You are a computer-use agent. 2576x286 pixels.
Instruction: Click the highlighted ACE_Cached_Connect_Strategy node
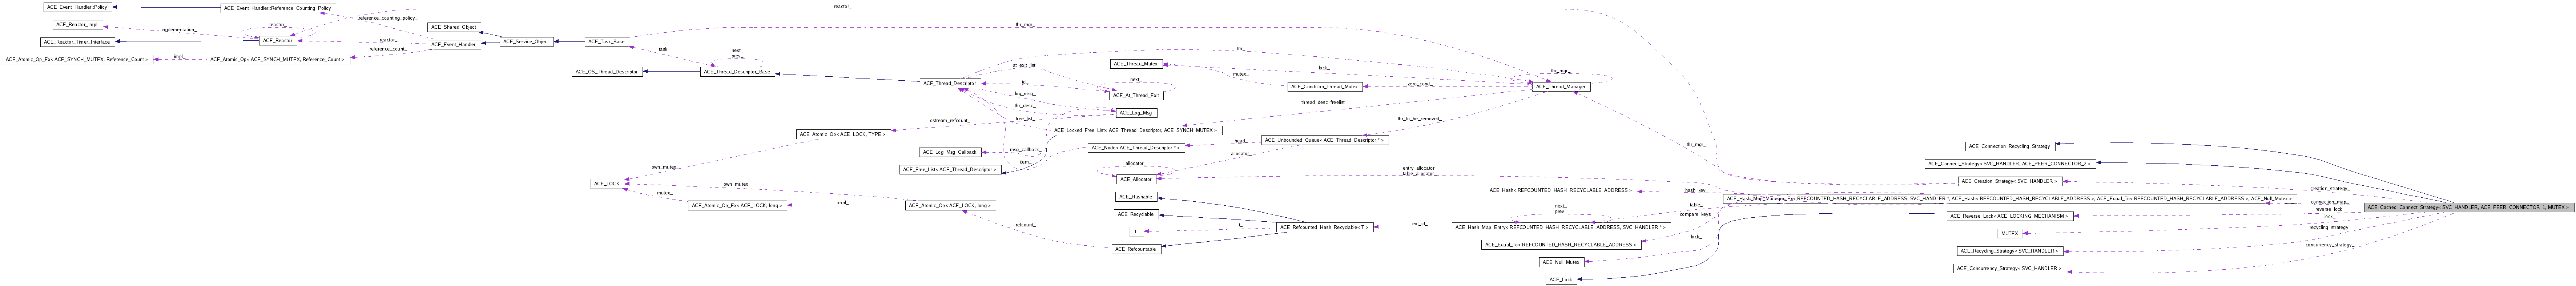[x=2469, y=207]
